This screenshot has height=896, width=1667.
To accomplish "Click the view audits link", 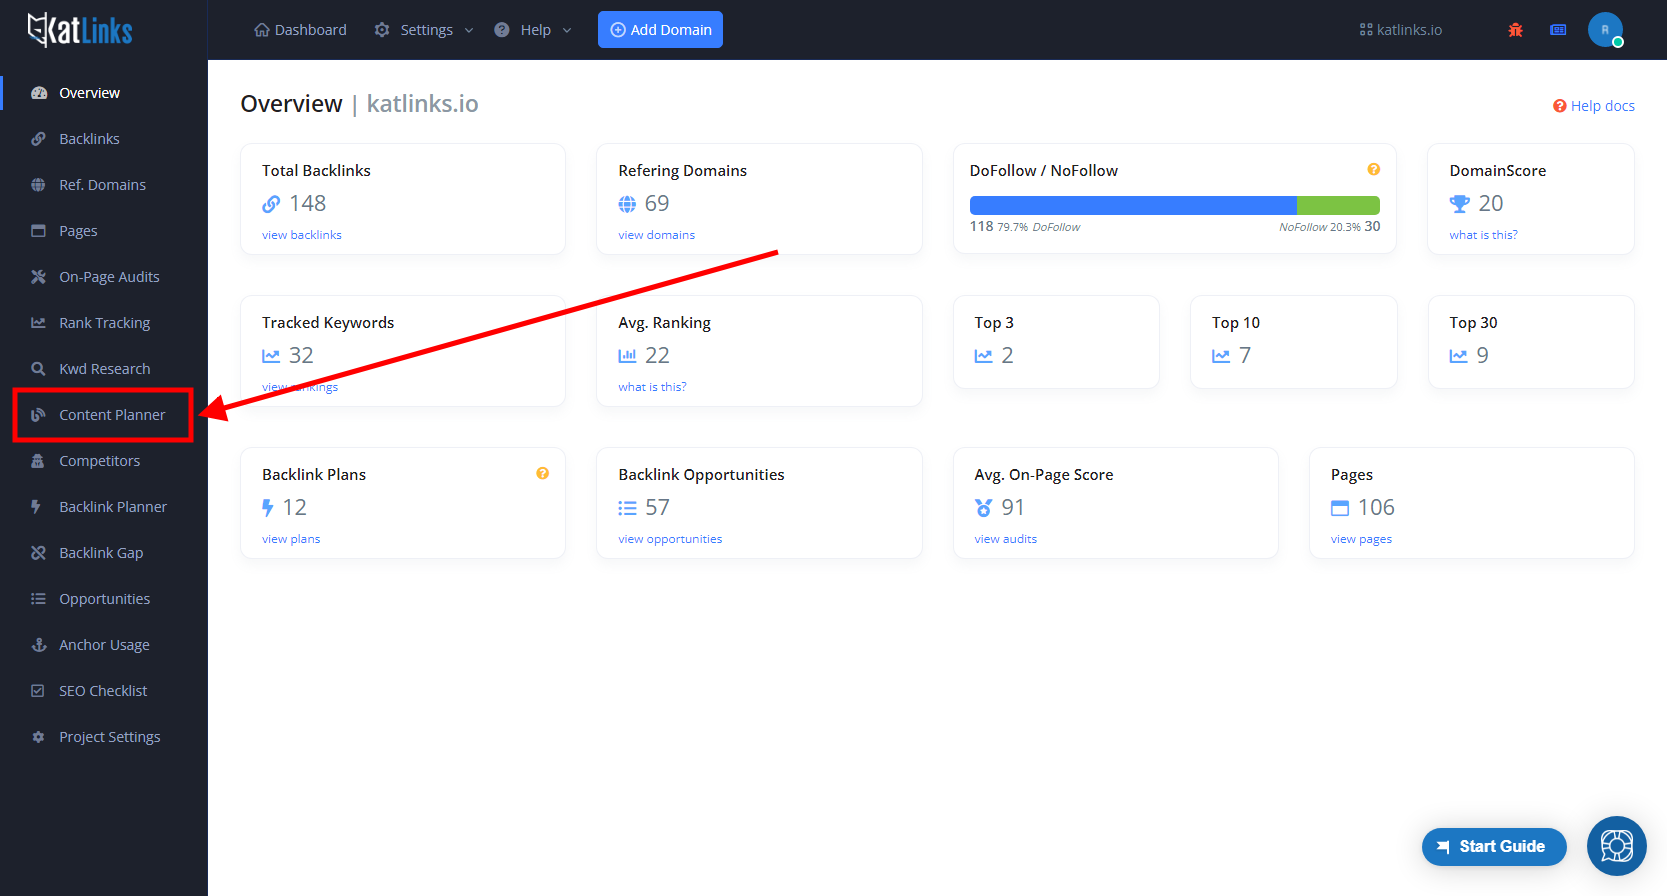I will pyautogui.click(x=1006, y=539).
